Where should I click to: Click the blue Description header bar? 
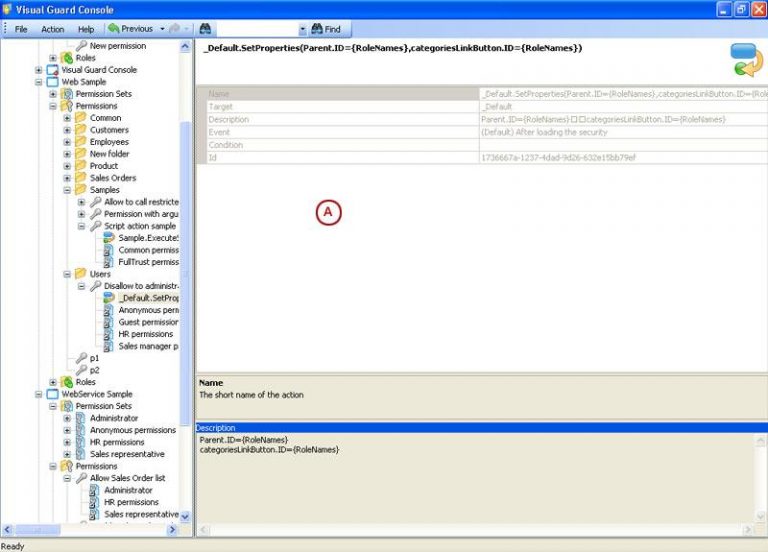point(481,428)
